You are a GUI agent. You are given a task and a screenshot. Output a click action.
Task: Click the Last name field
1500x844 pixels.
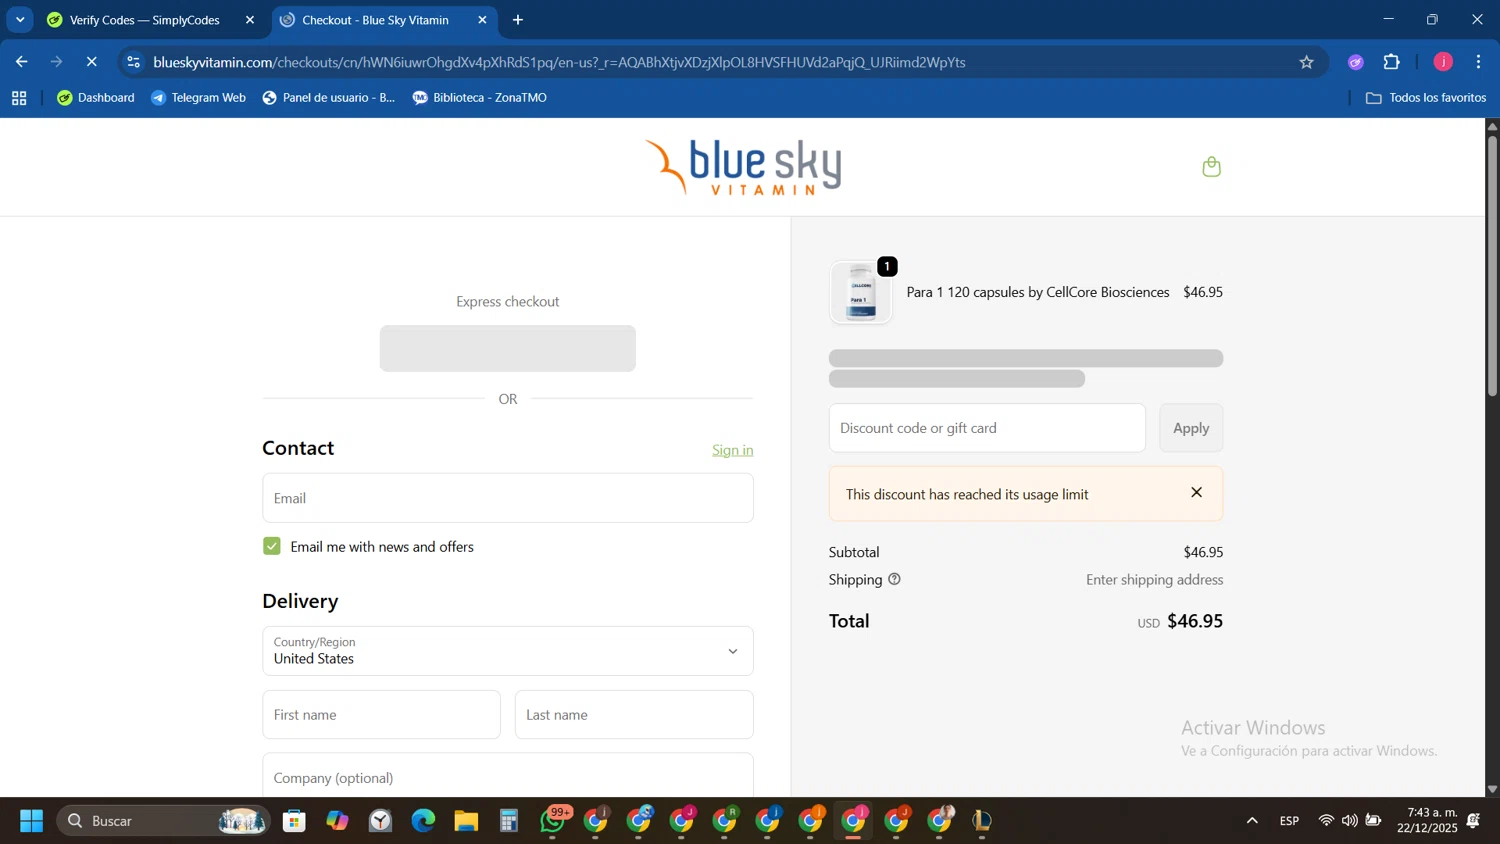point(634,715)
